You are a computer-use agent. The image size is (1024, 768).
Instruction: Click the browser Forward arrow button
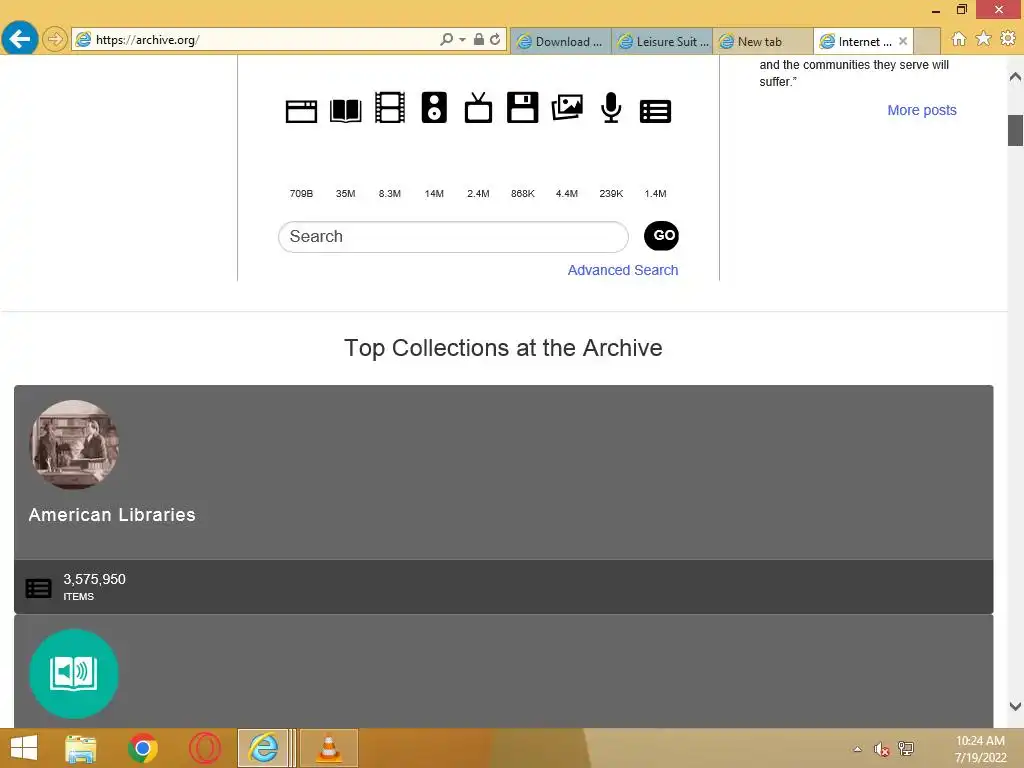click(55, 39)
